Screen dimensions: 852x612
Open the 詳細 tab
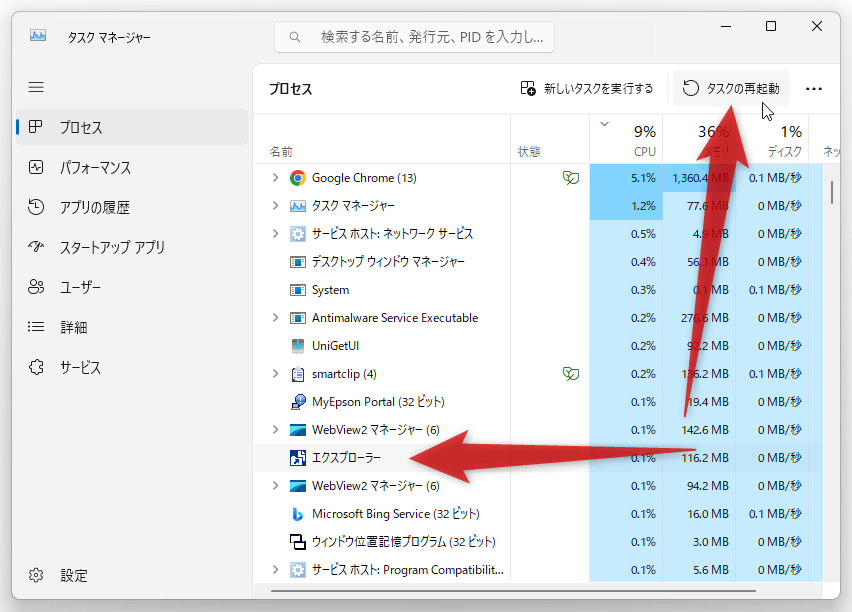pos(132,327)
